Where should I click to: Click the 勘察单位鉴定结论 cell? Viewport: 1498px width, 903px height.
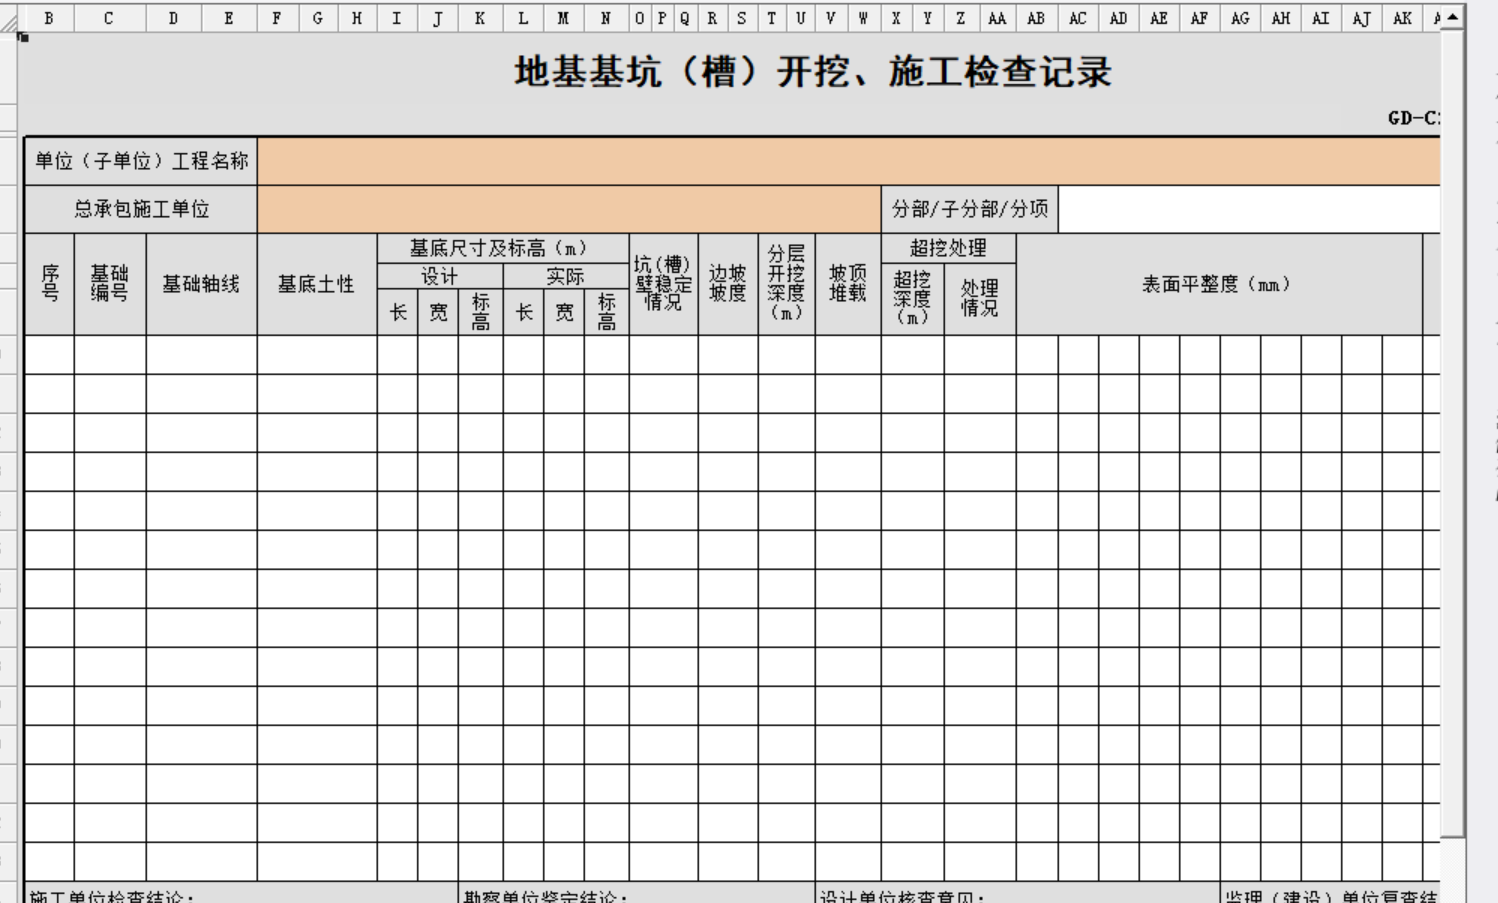tap(636, 893)
